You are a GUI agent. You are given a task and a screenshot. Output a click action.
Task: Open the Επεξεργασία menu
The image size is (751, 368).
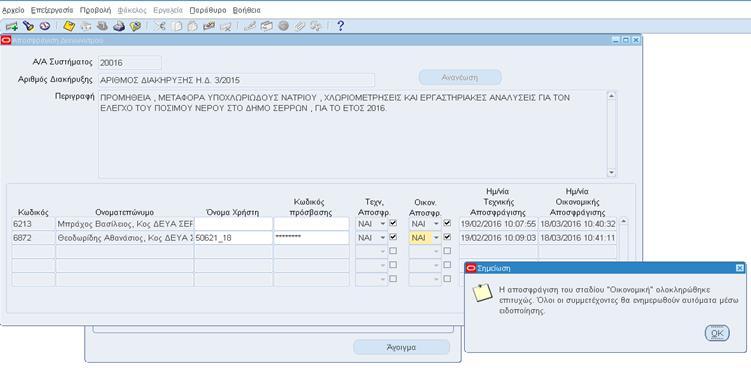(52, 10)
